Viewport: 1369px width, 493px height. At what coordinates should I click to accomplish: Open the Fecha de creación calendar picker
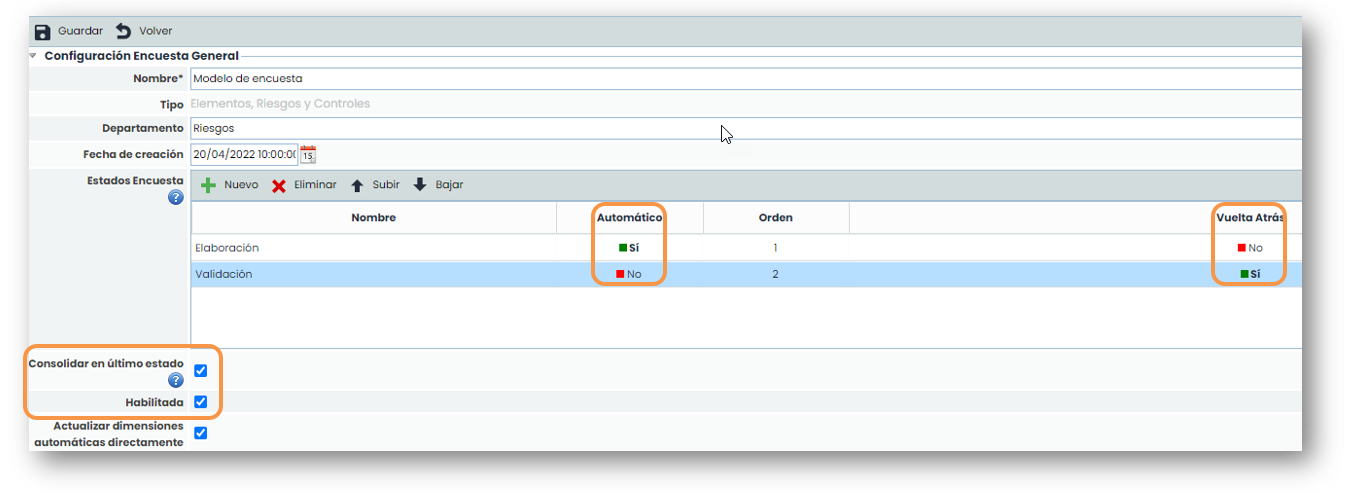308,154
